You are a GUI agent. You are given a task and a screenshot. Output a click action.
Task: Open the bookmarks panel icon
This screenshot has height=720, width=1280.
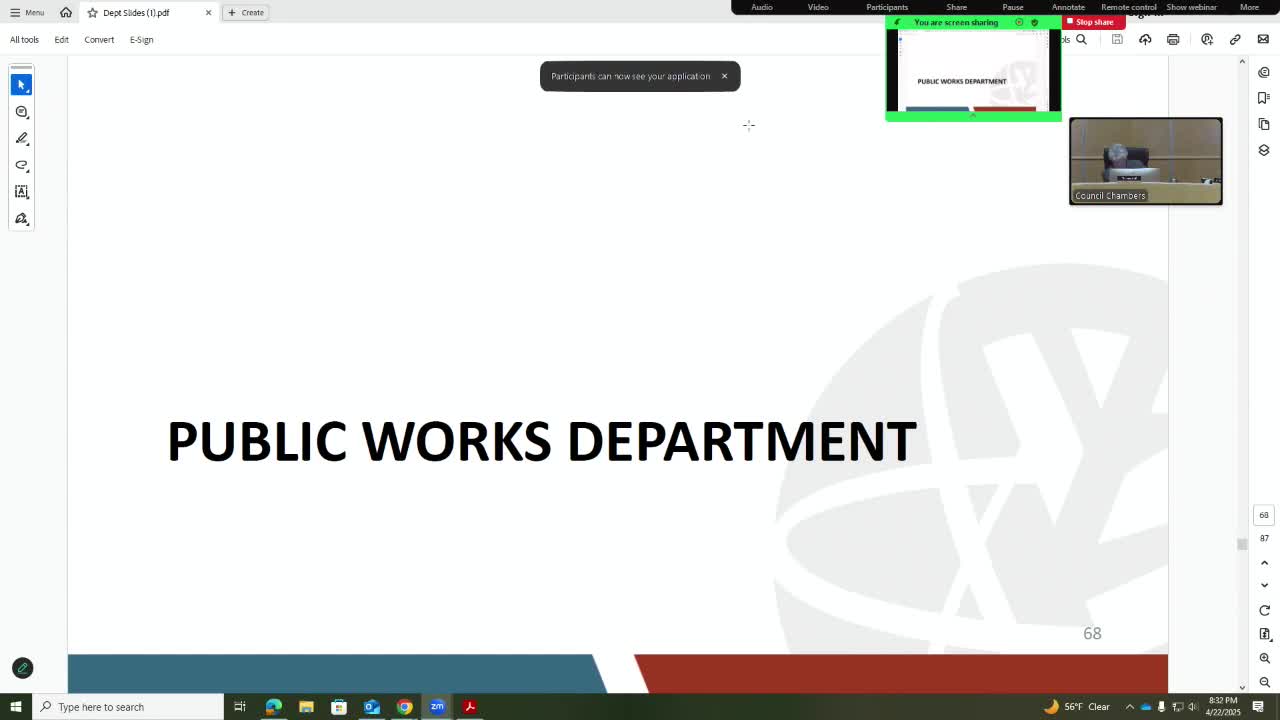(x=1264, y=98)
